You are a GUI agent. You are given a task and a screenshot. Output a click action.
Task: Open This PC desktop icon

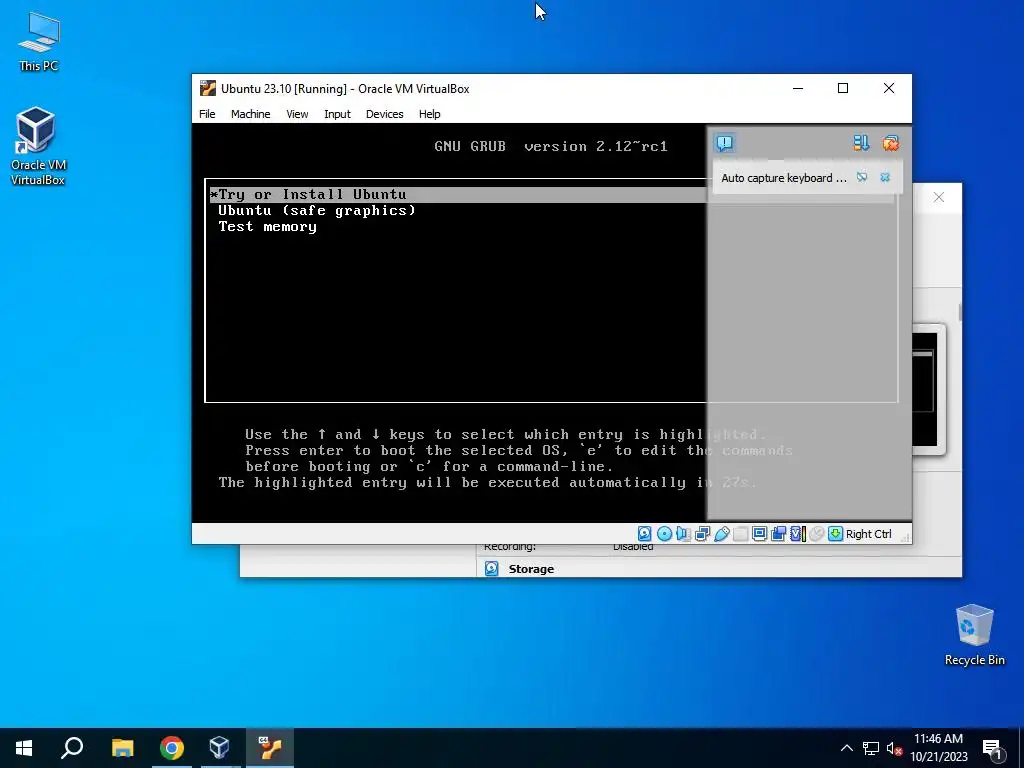(x=39, y=42)
